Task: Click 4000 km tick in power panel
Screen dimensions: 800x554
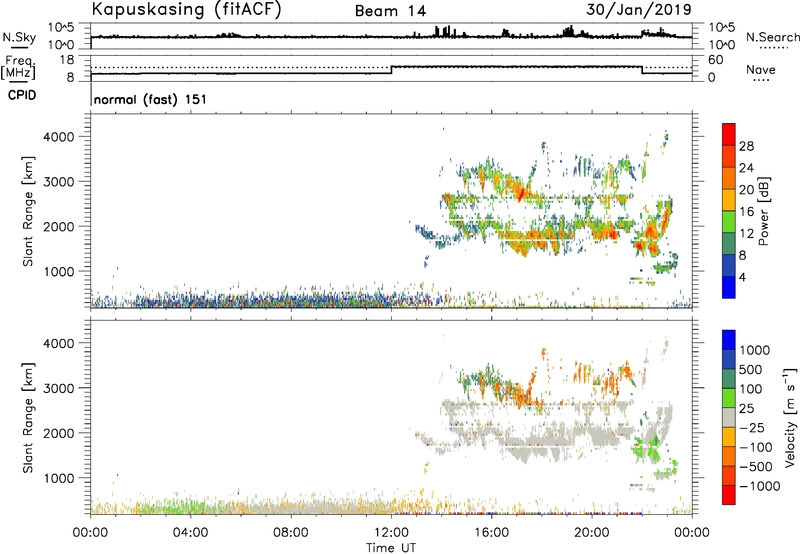Action: (59, 137)
